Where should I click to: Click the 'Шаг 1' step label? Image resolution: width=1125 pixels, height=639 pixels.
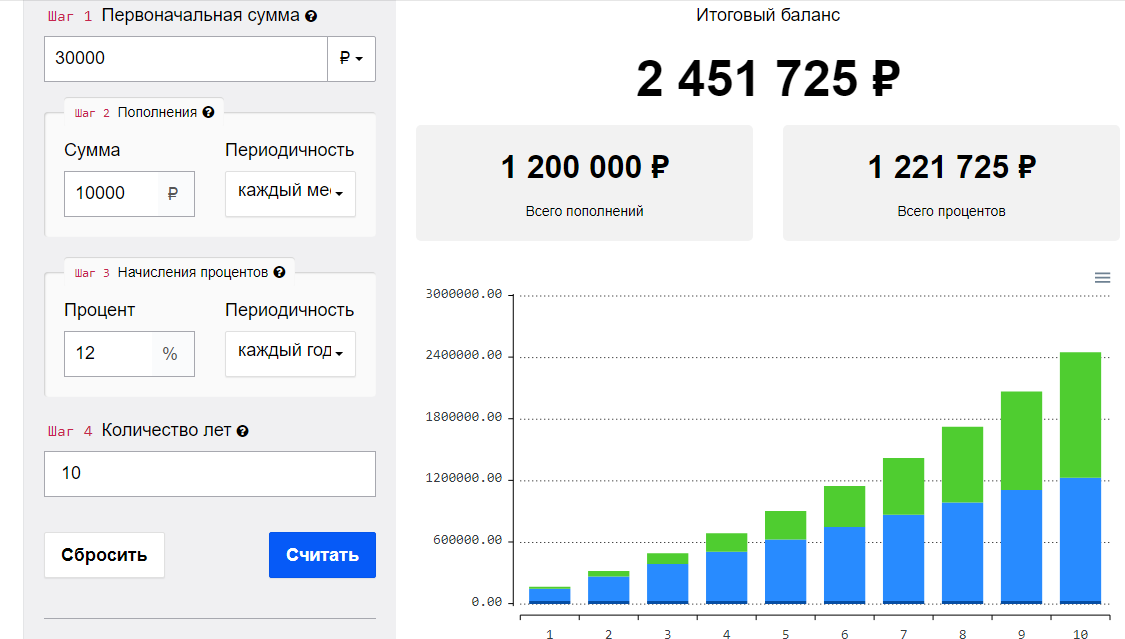(x=70, y=16)
